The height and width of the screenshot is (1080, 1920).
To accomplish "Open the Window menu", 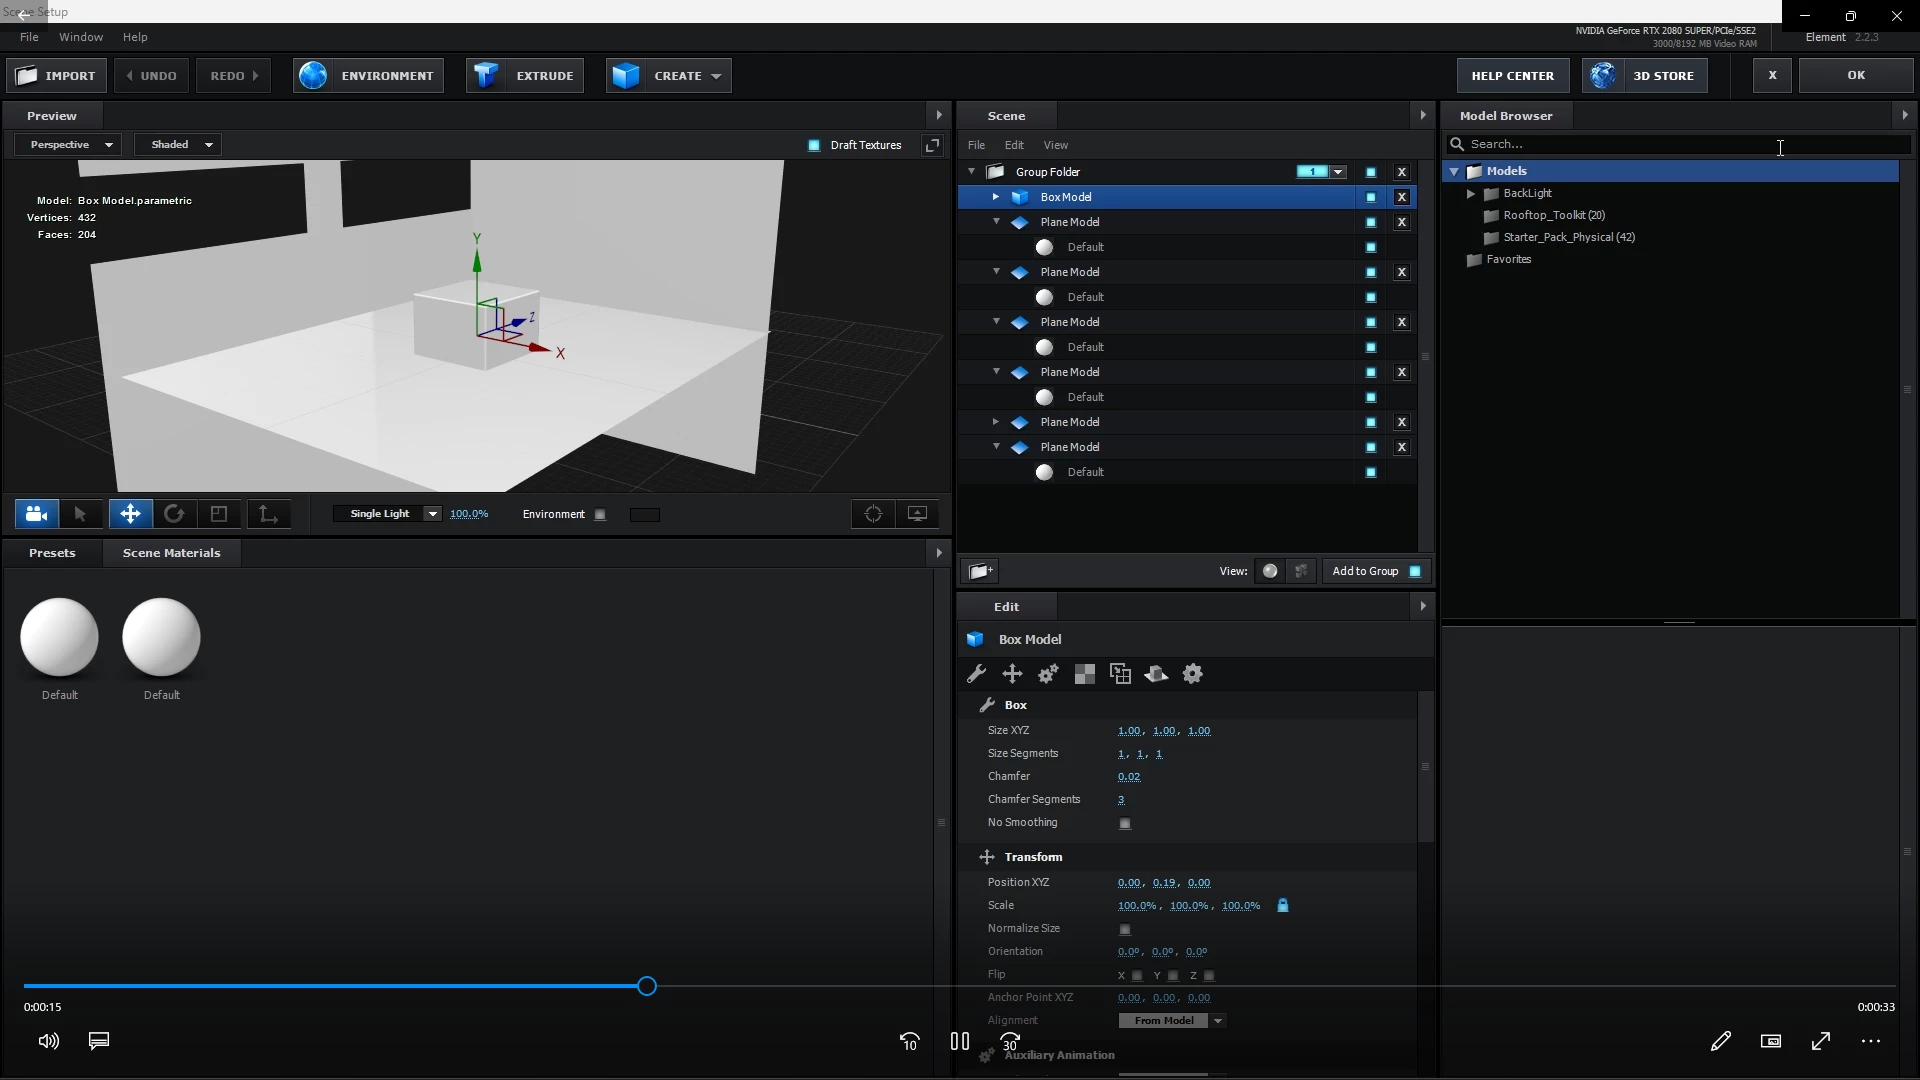I will pyautogui.click(x=81, y=37).
